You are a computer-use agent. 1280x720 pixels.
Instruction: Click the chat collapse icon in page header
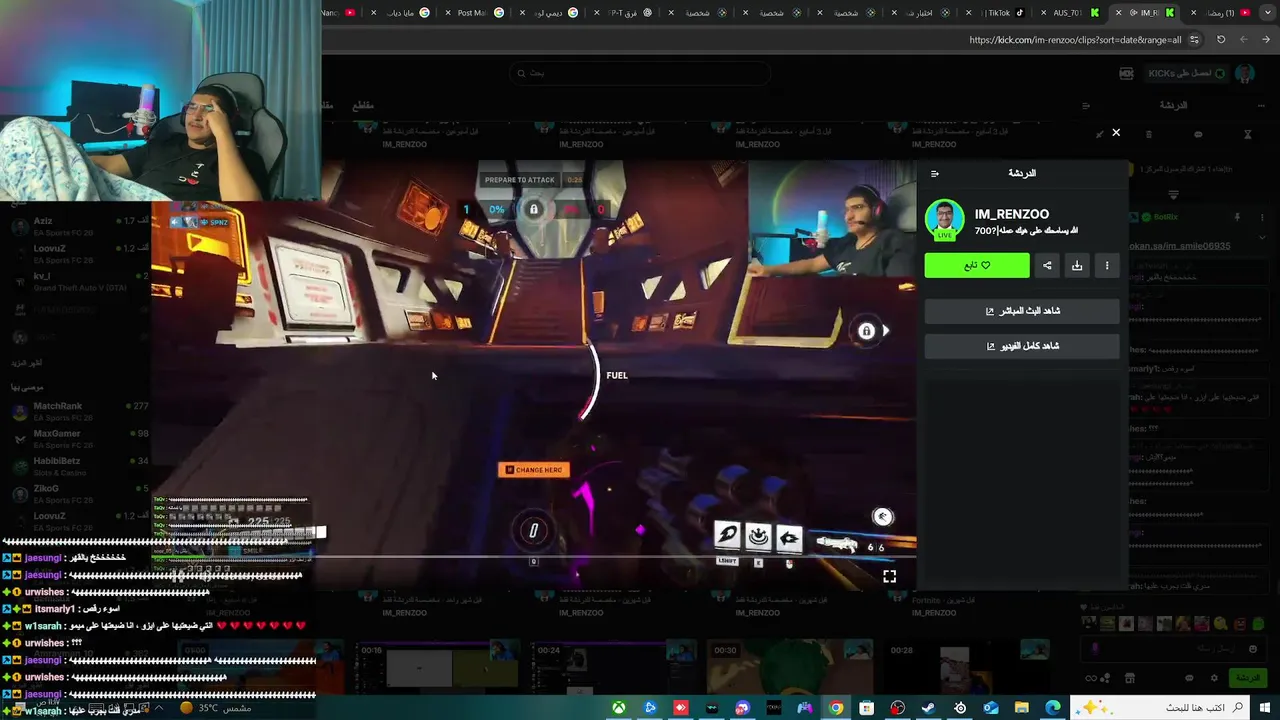(1086, 105)
